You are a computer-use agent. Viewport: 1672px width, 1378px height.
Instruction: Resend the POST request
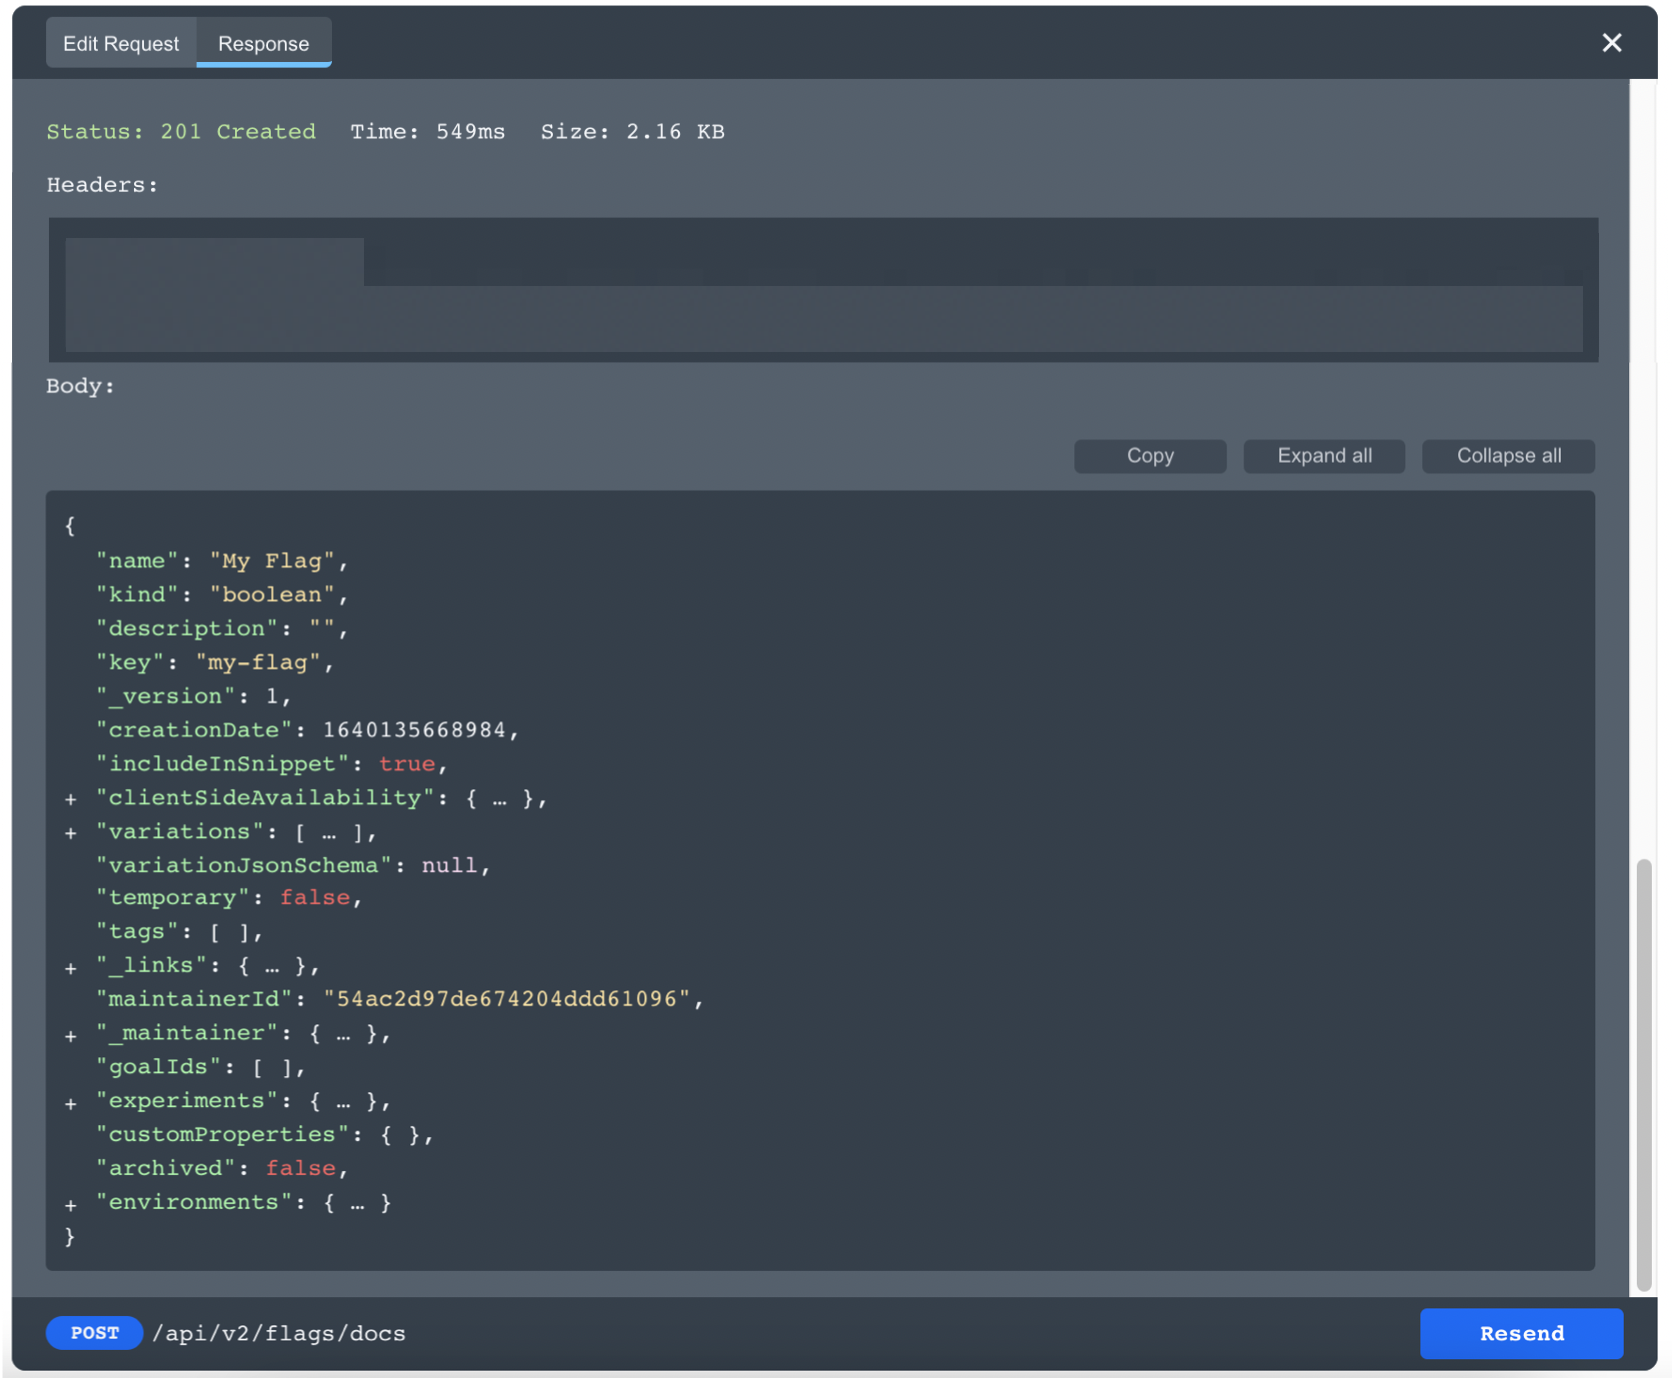pyautogui.click(x=1521, y=1333)
